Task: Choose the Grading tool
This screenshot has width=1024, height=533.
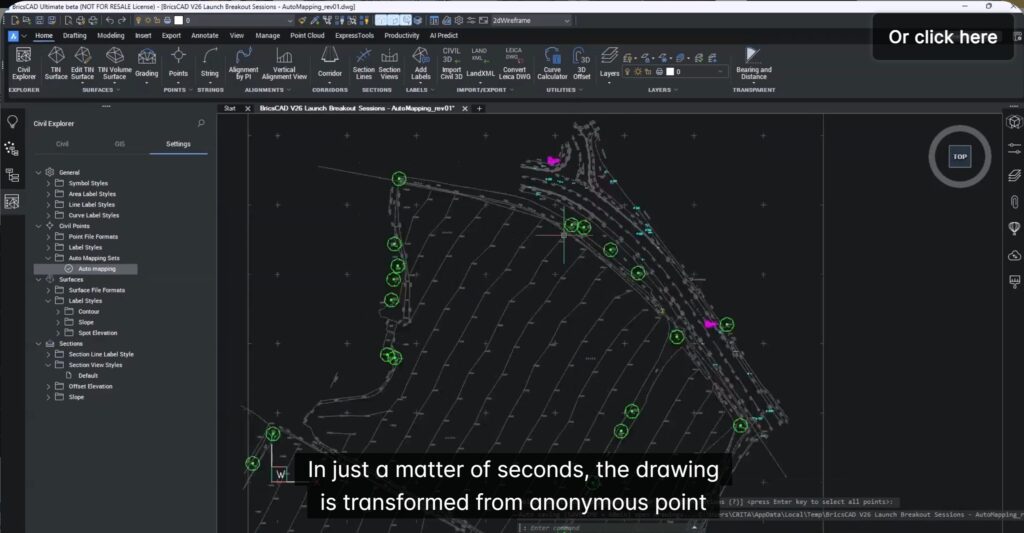Action: tap(146, 63)
